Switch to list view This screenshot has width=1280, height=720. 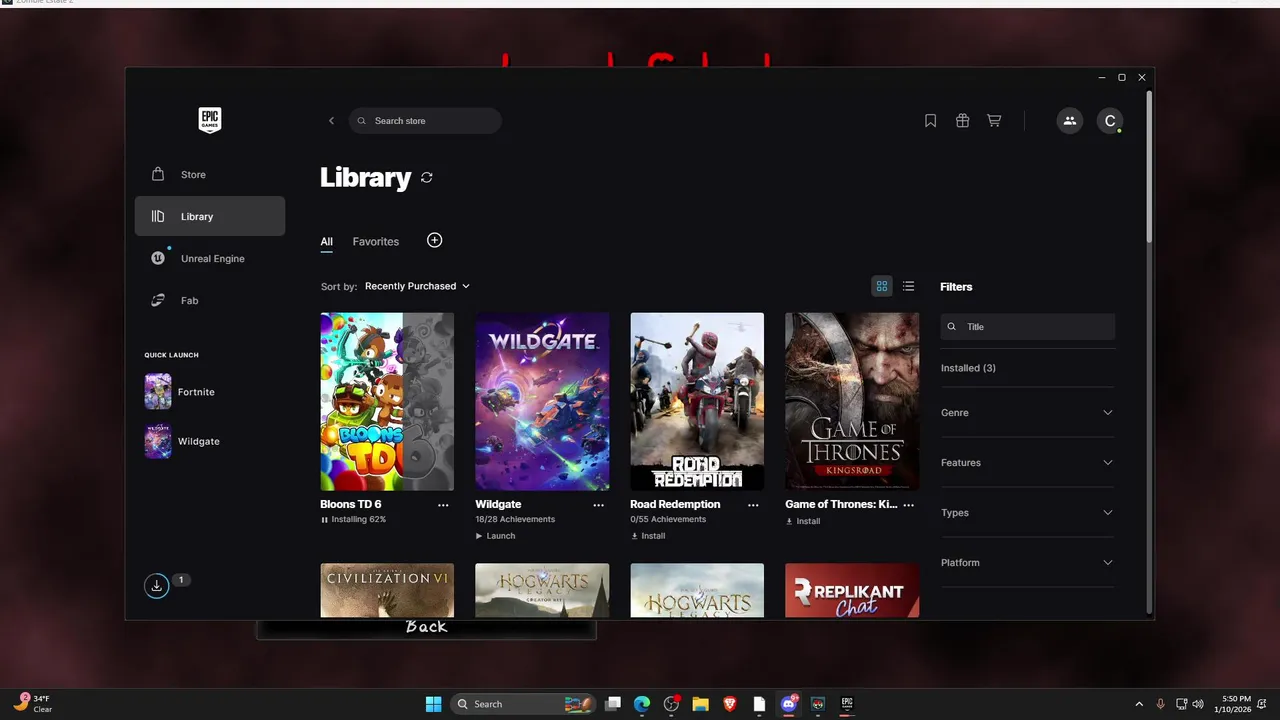908,286
